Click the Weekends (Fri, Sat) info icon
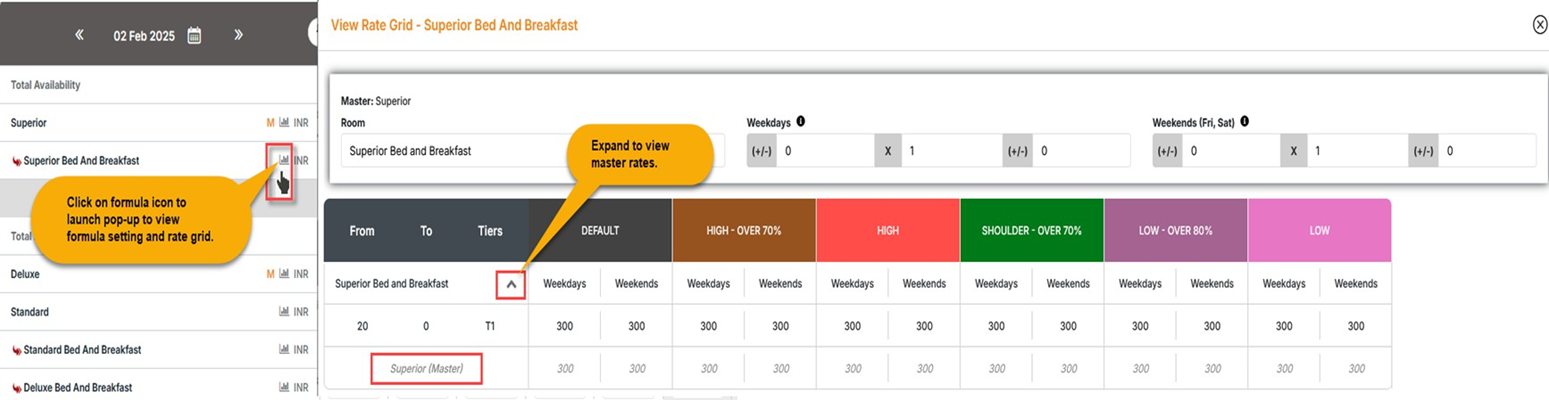Image resolution: width=1549 pixels, height=400 pixels. (1244, 122)
